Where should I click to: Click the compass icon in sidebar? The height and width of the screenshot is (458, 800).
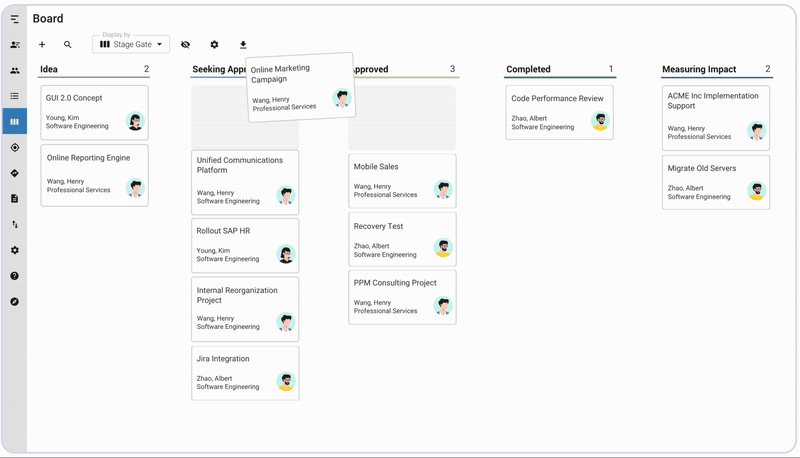point(14,302)
